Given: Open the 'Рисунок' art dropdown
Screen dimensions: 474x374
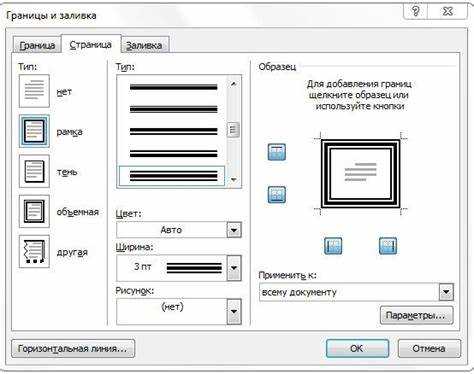Looking at the screenshot, I should (234, 311).
